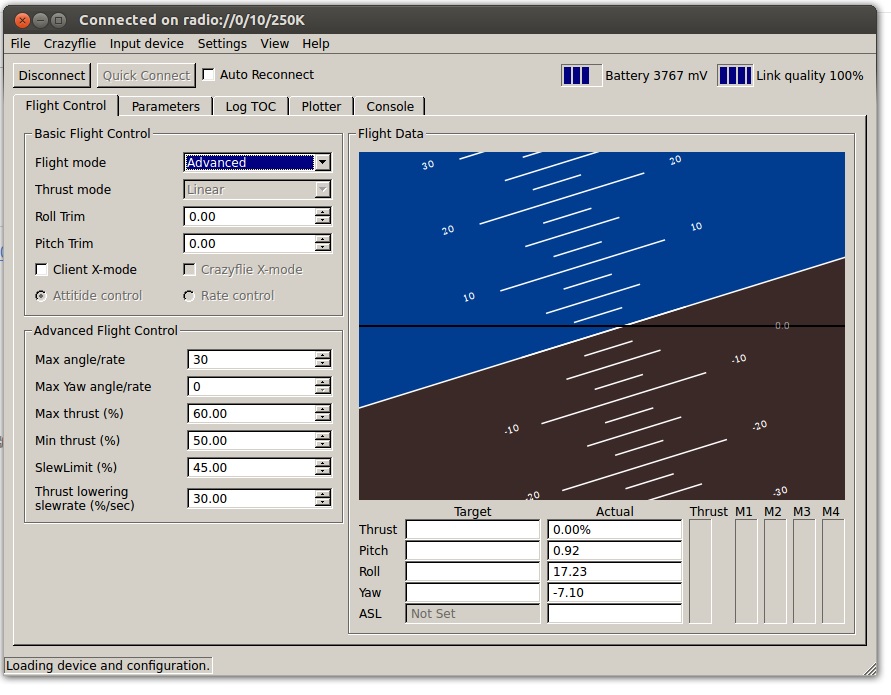Image resolution: width=891 pixels, height=695 pixels.
Task: Increase the Max thrust percentage
Action: pyautogui.click(x=322, y=409)
